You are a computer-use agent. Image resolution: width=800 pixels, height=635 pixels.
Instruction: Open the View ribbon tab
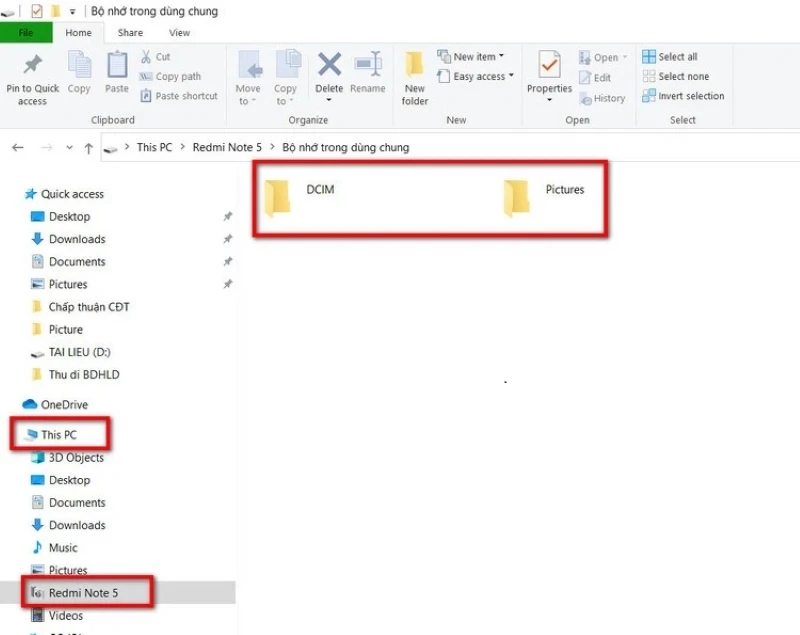[179, 33]
